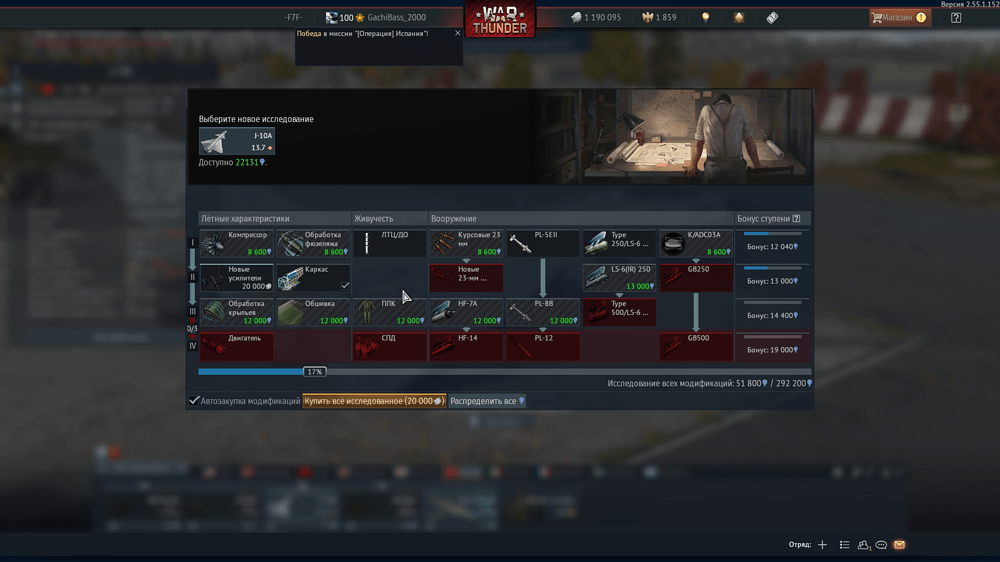Click the light bulb icon in top bar
The image size is (1000, 562).
point(705,18)
